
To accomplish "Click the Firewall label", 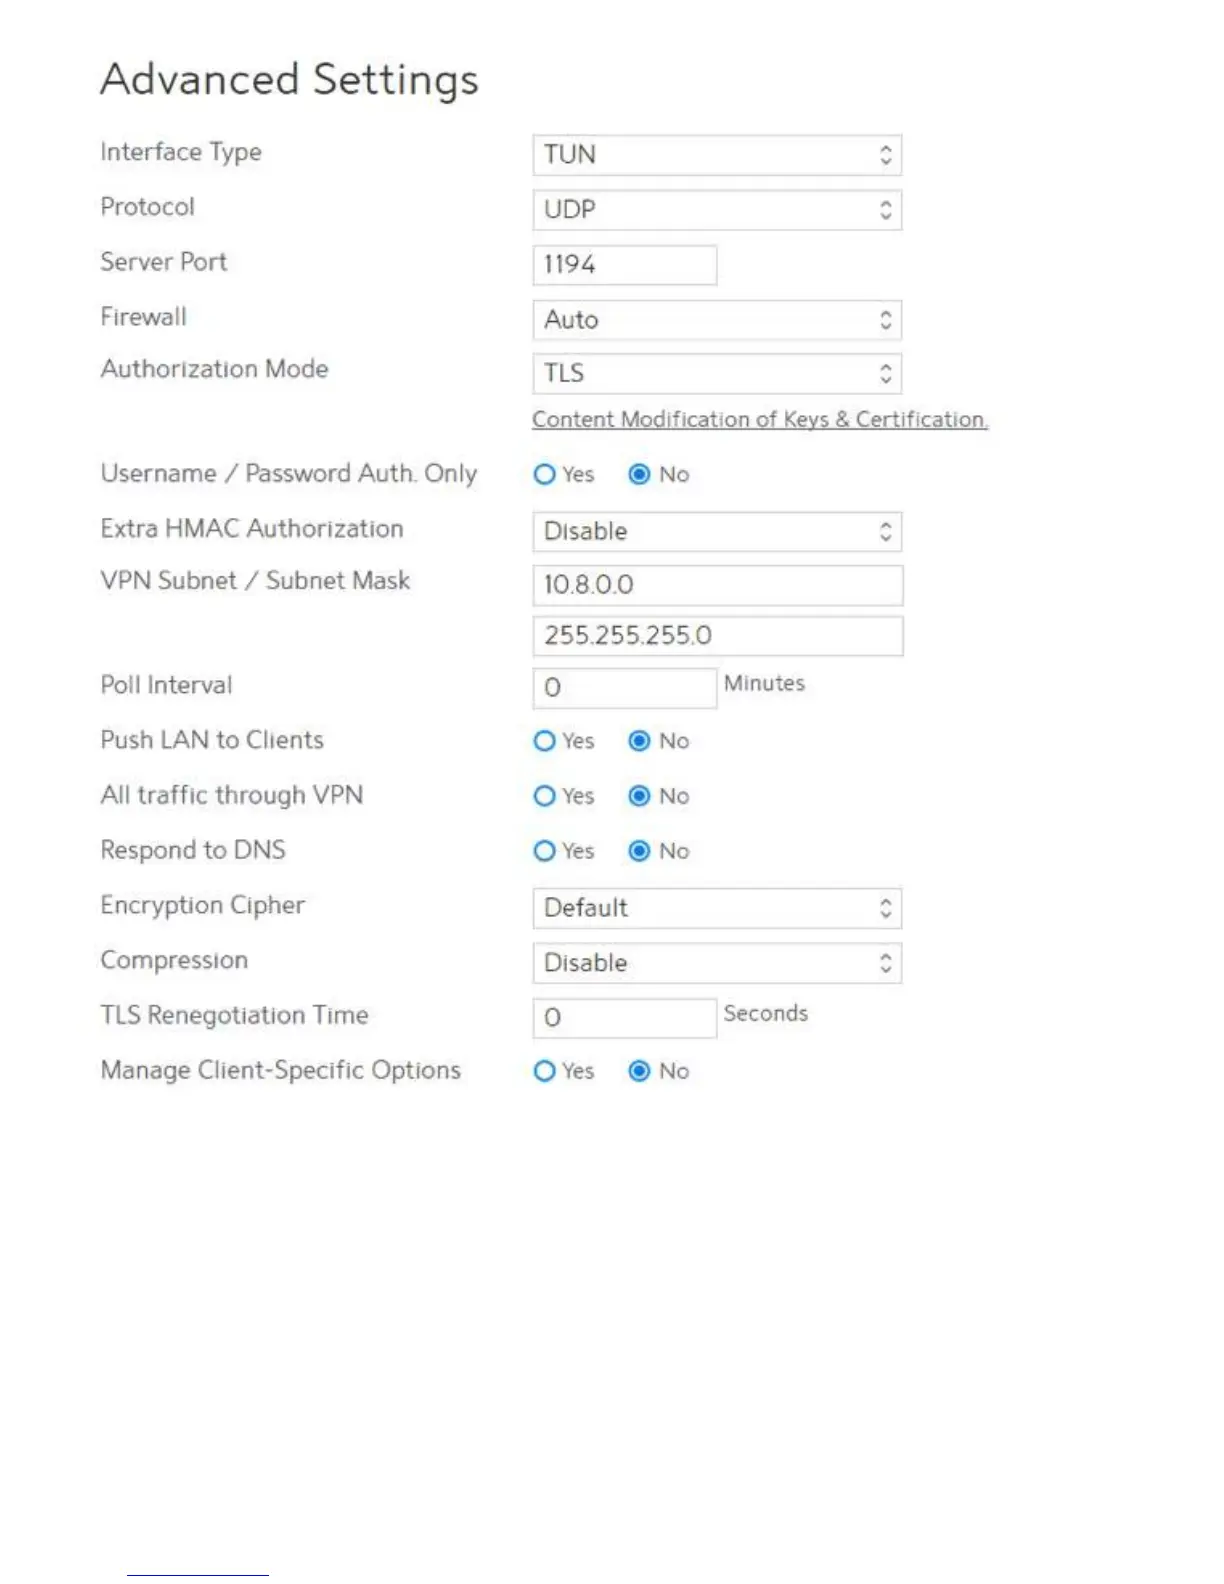I will click(144, 317).
